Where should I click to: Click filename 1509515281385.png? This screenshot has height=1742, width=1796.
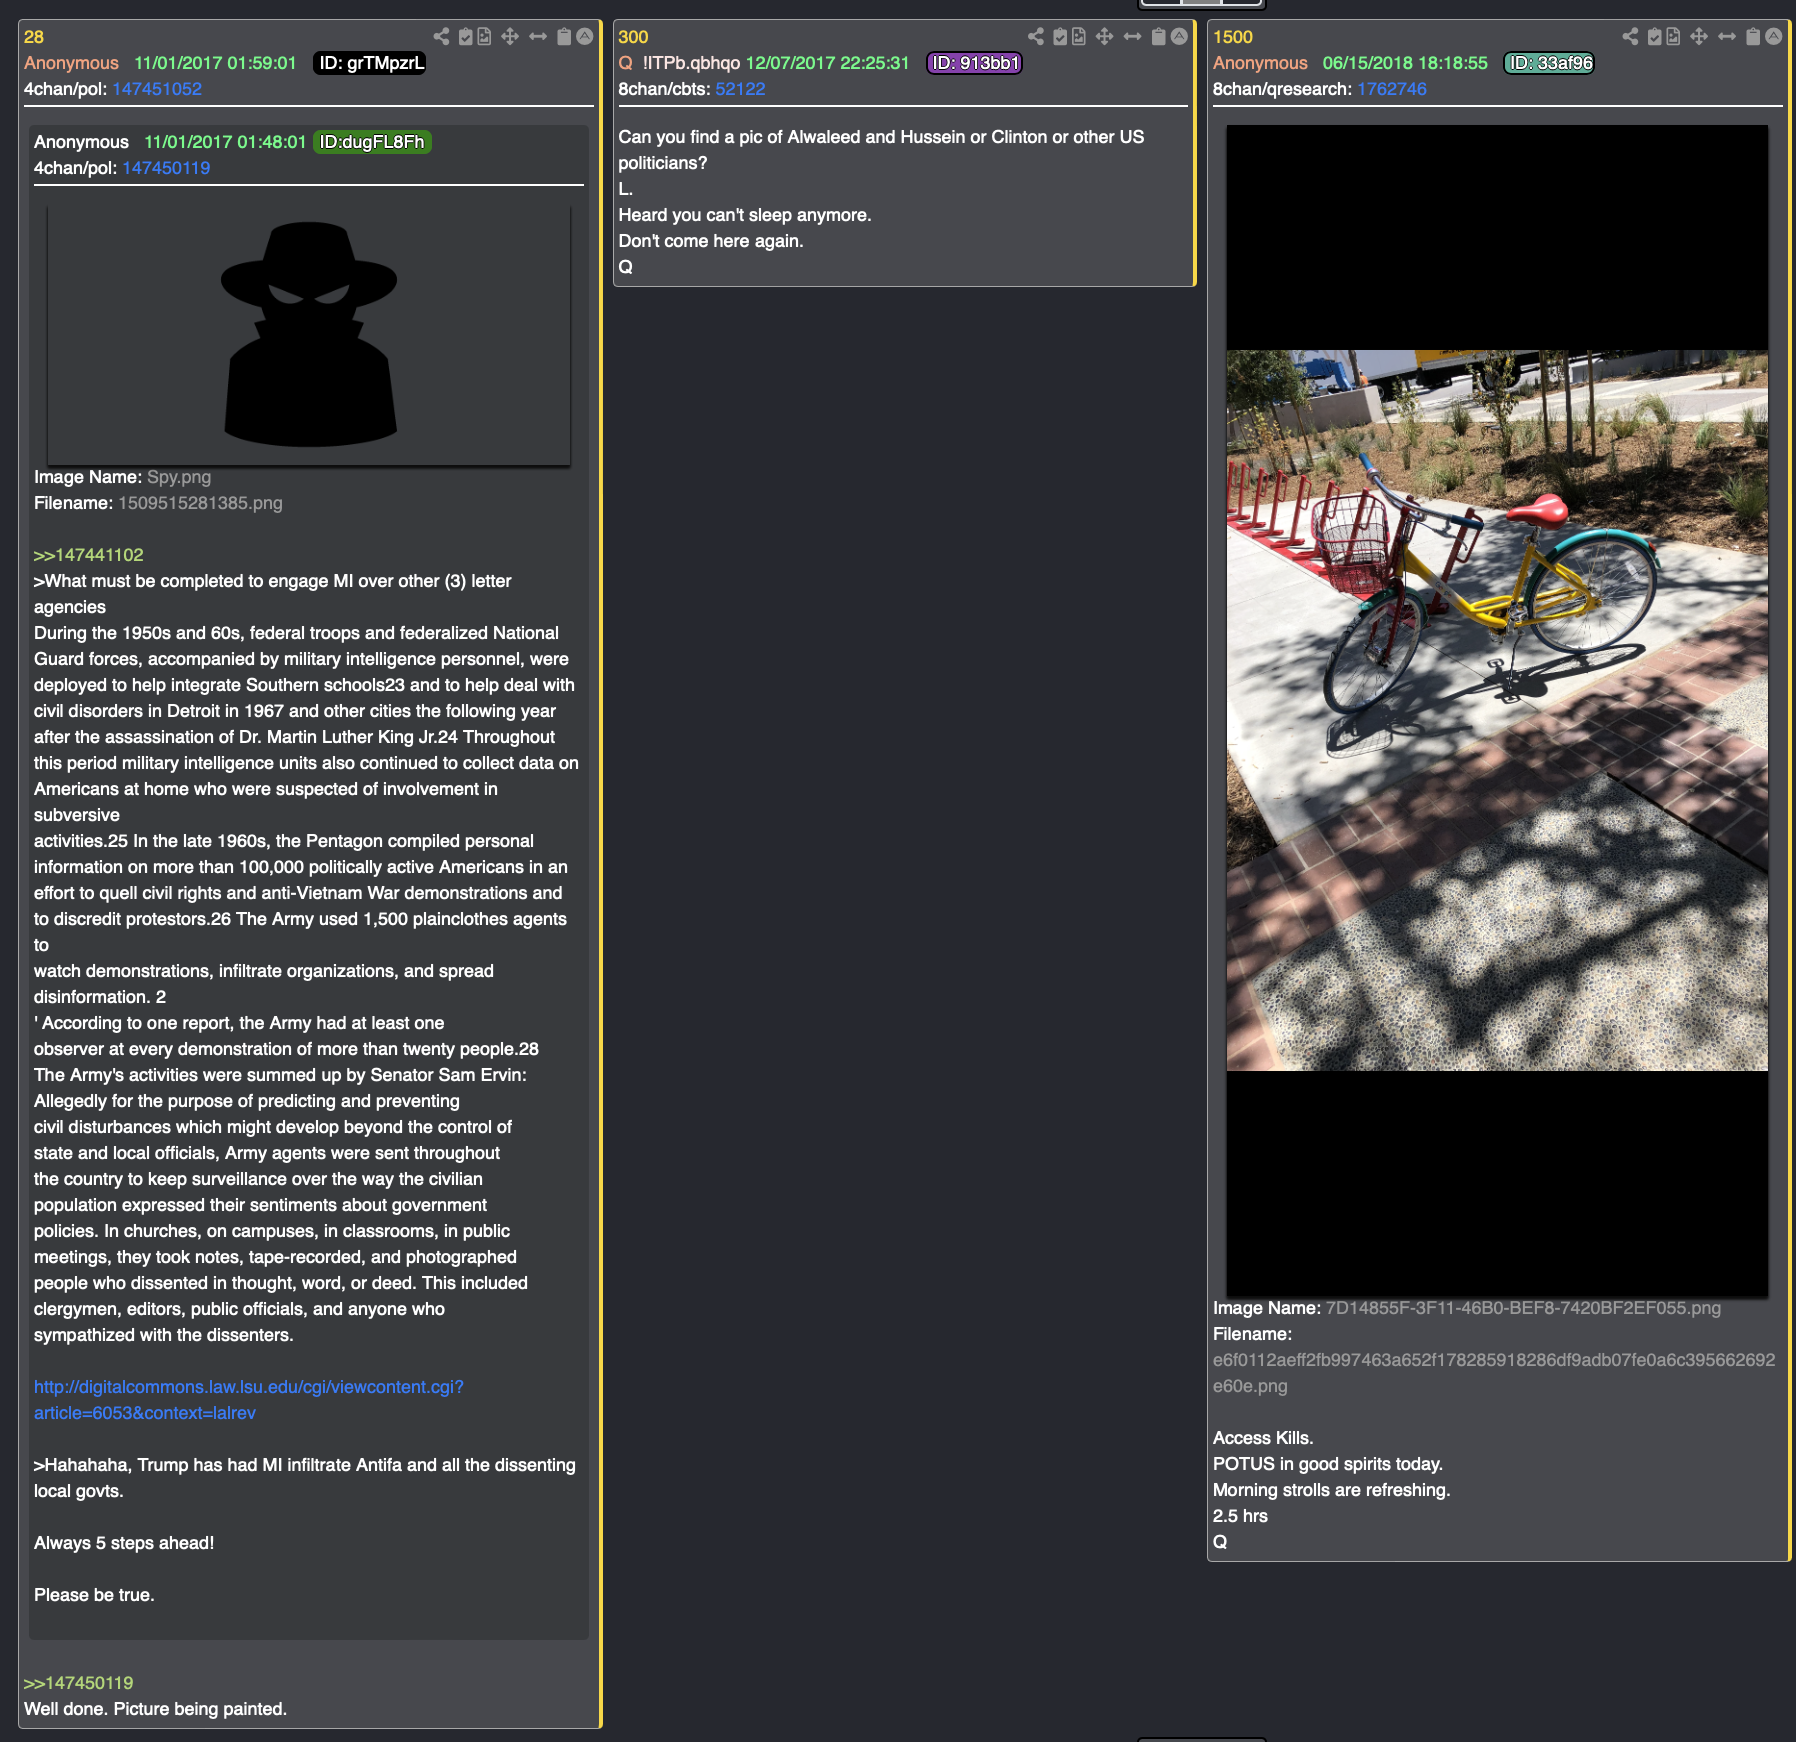[200, 503]
